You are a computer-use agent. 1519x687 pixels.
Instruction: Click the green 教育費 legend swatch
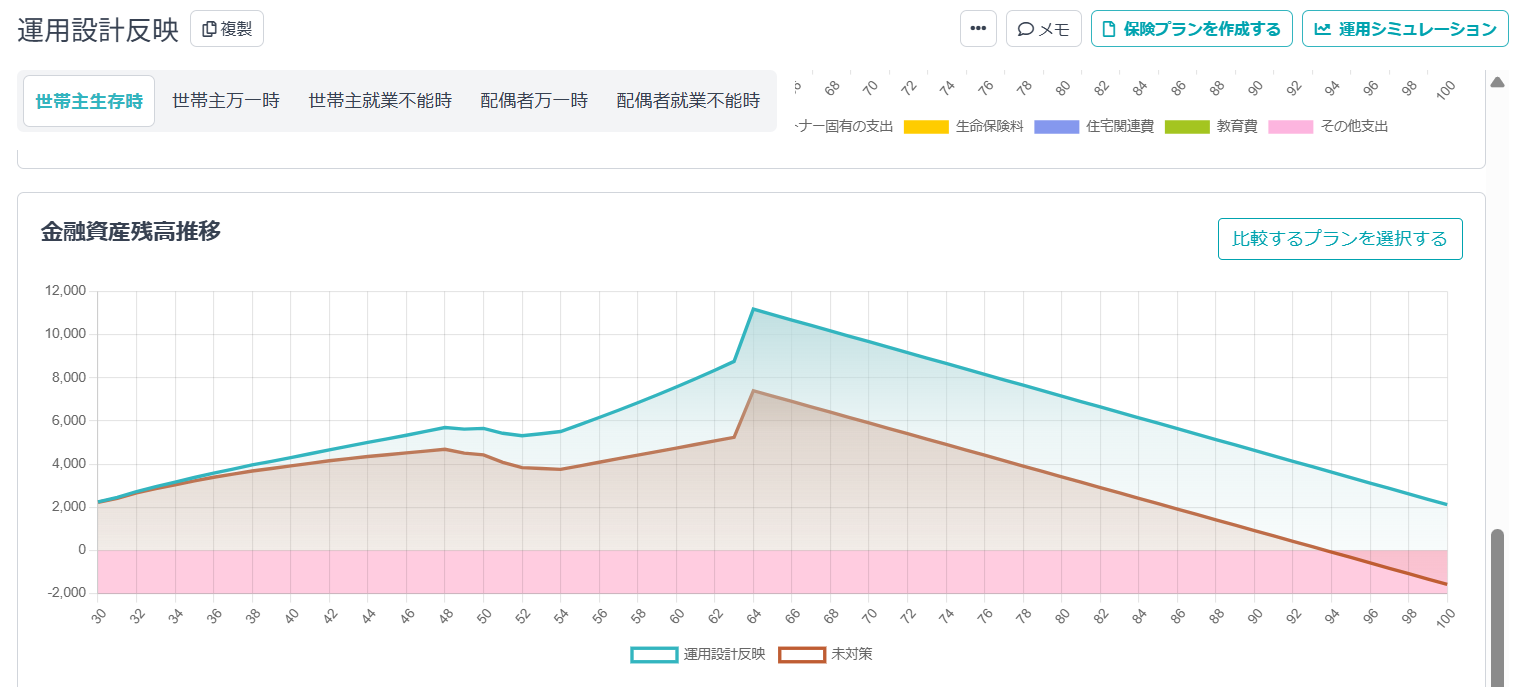tap(1186, 127)
